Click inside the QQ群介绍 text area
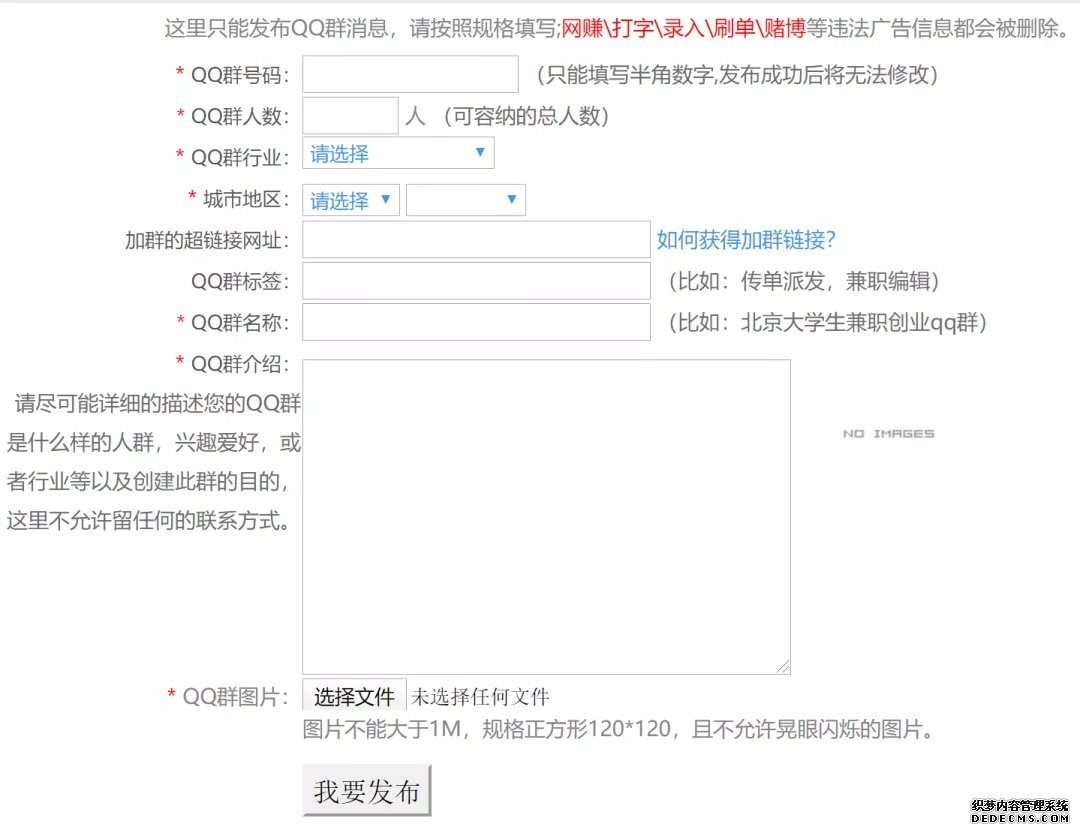 pos(546,516)
